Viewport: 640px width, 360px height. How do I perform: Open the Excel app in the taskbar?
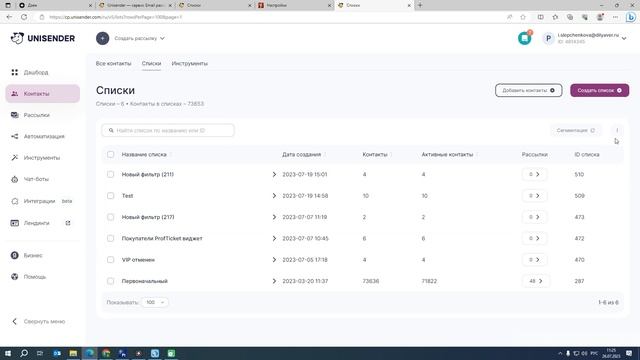(171, 353)
